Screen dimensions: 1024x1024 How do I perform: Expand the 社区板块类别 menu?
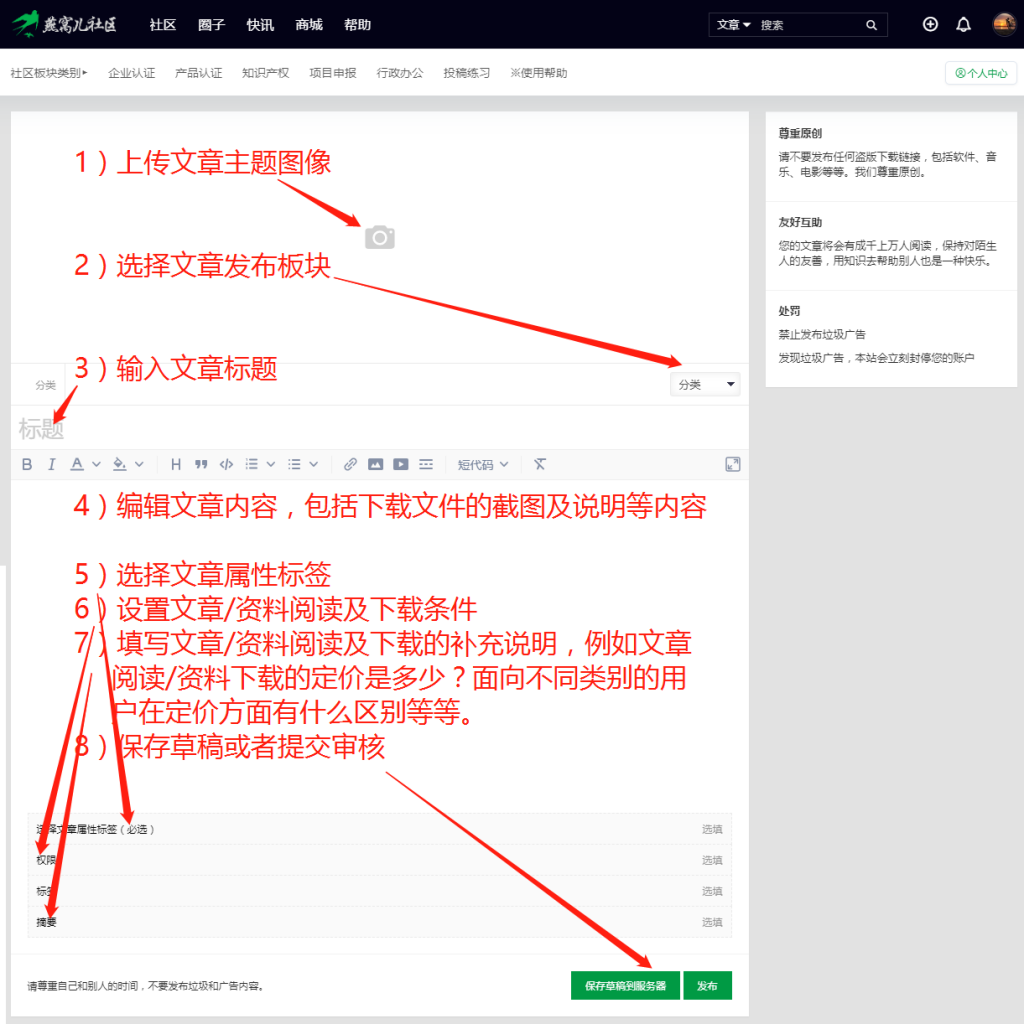[48, 72]
